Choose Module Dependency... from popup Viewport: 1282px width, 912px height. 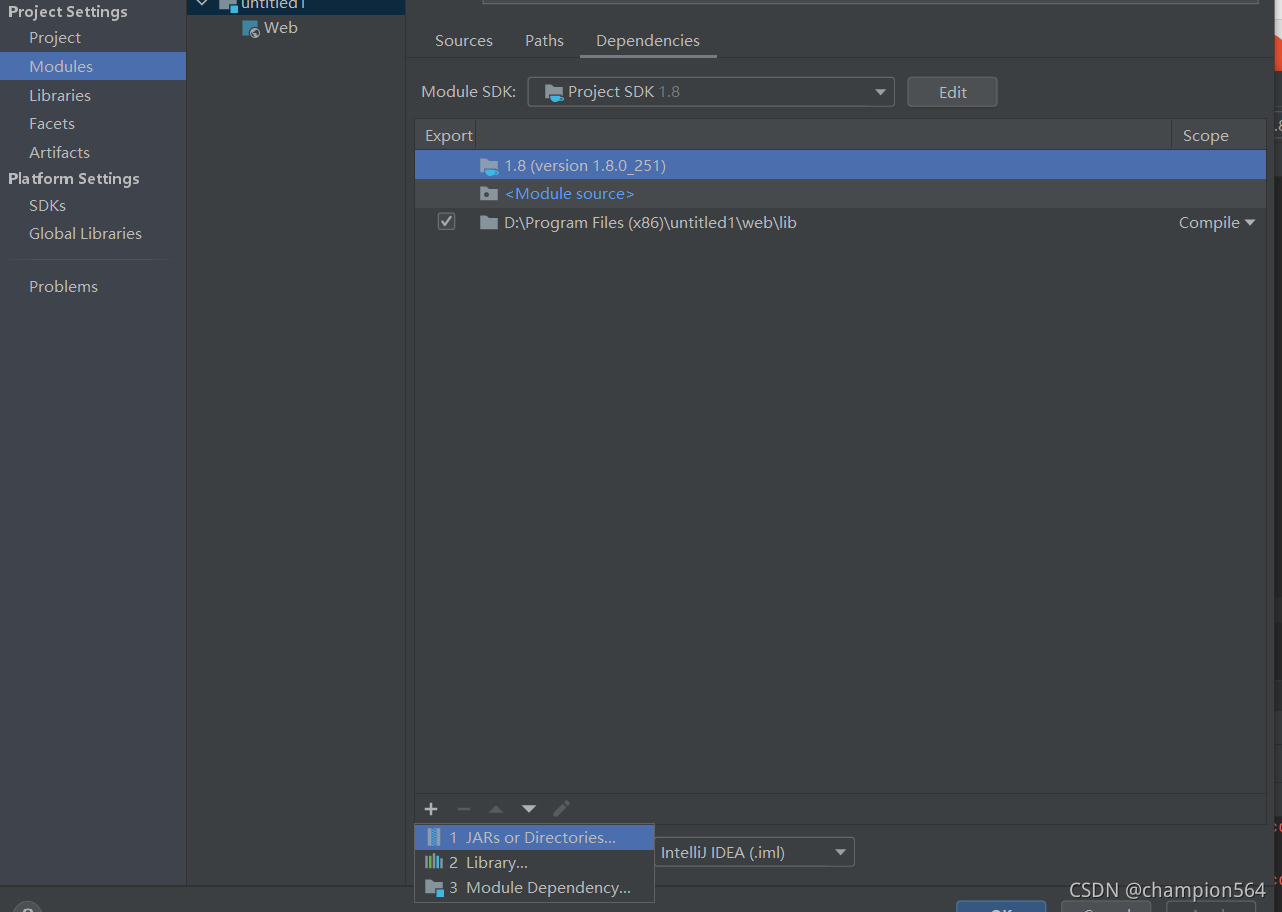coord(534,888)
